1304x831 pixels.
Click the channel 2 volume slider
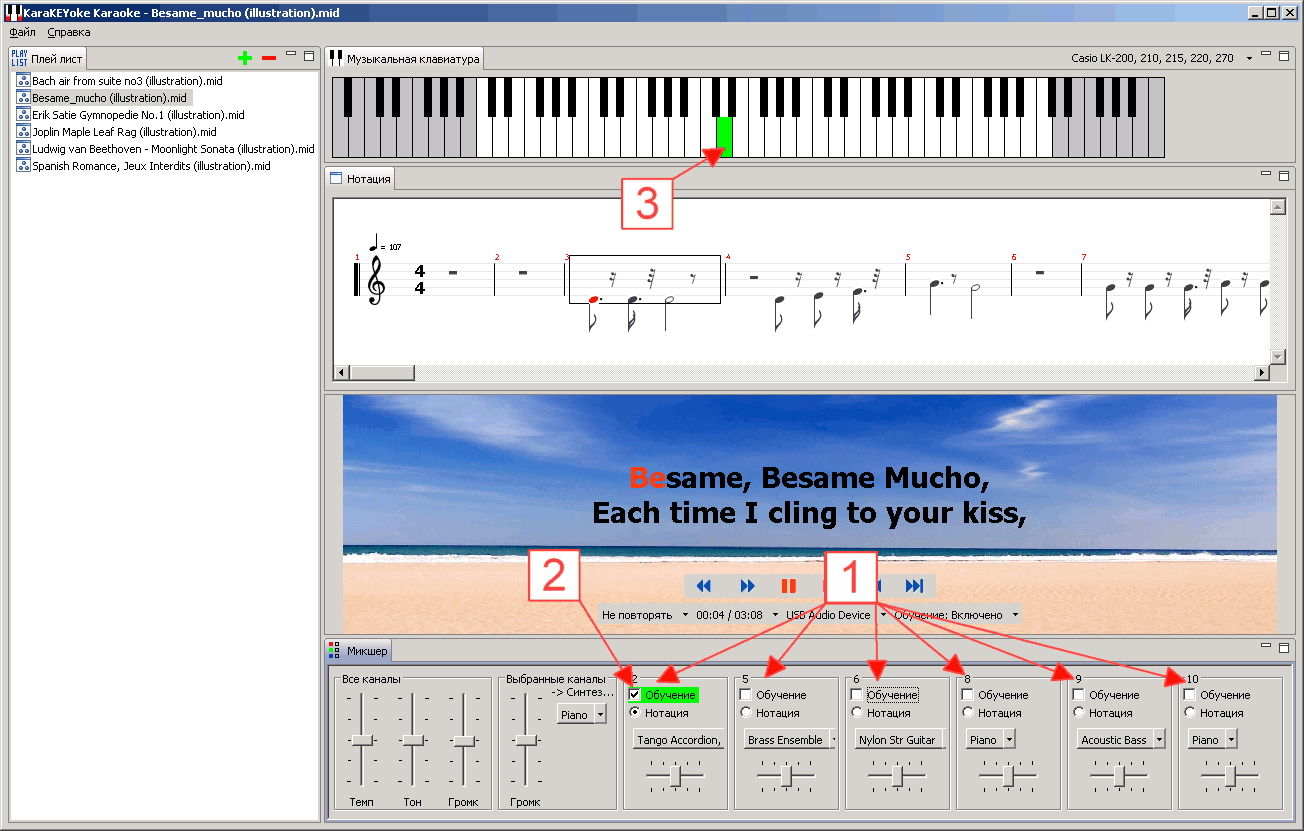[x=677, y=774]
